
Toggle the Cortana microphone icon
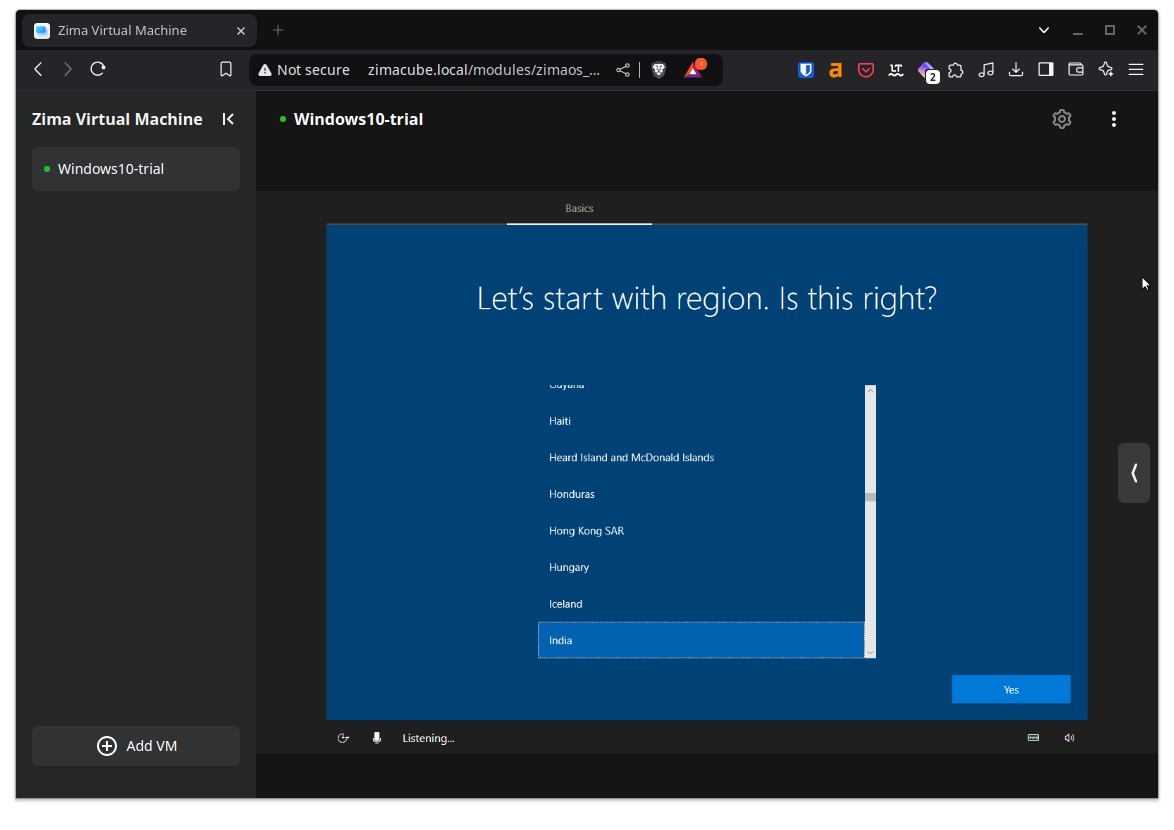(377, 738)
